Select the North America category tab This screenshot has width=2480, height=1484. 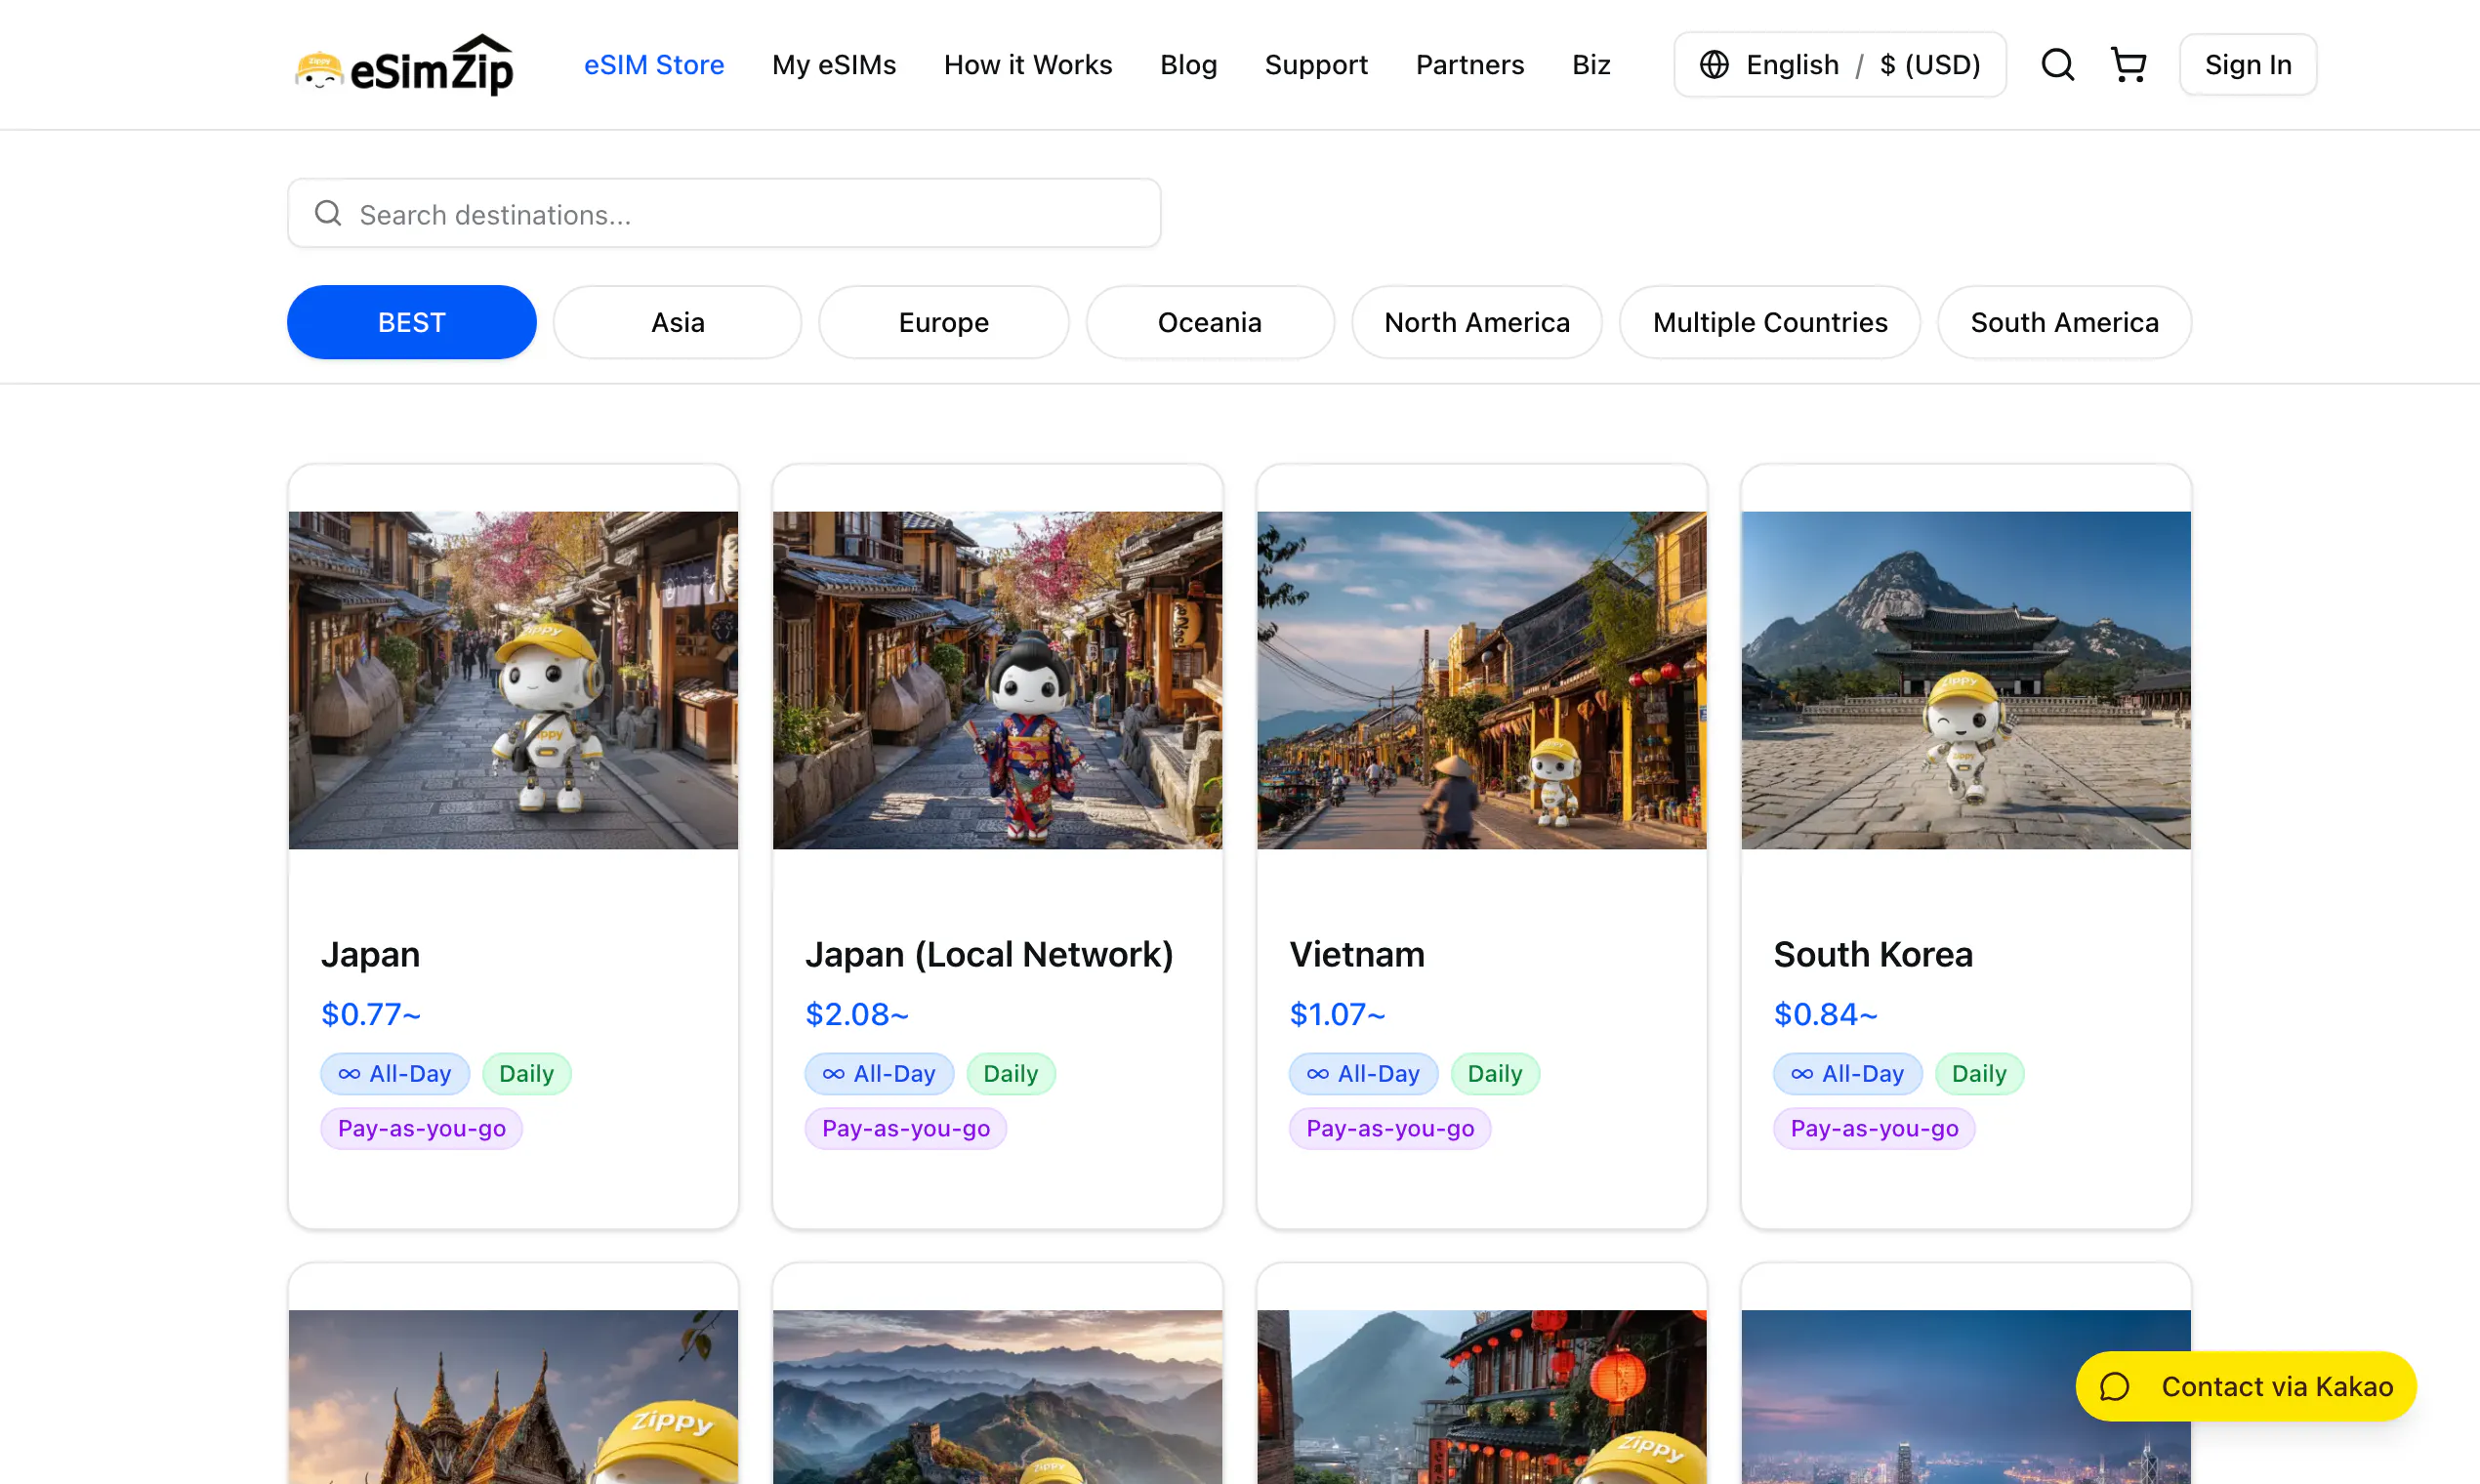1477,322
